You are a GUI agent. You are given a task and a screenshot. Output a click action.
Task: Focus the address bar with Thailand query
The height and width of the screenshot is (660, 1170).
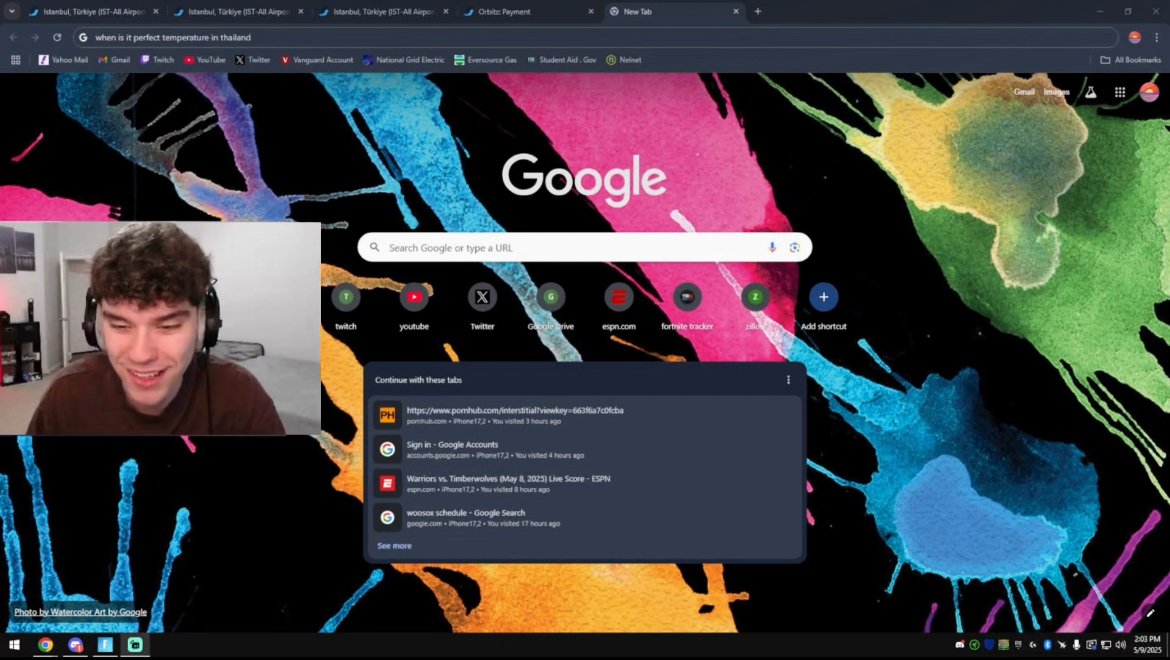[595, 37]
